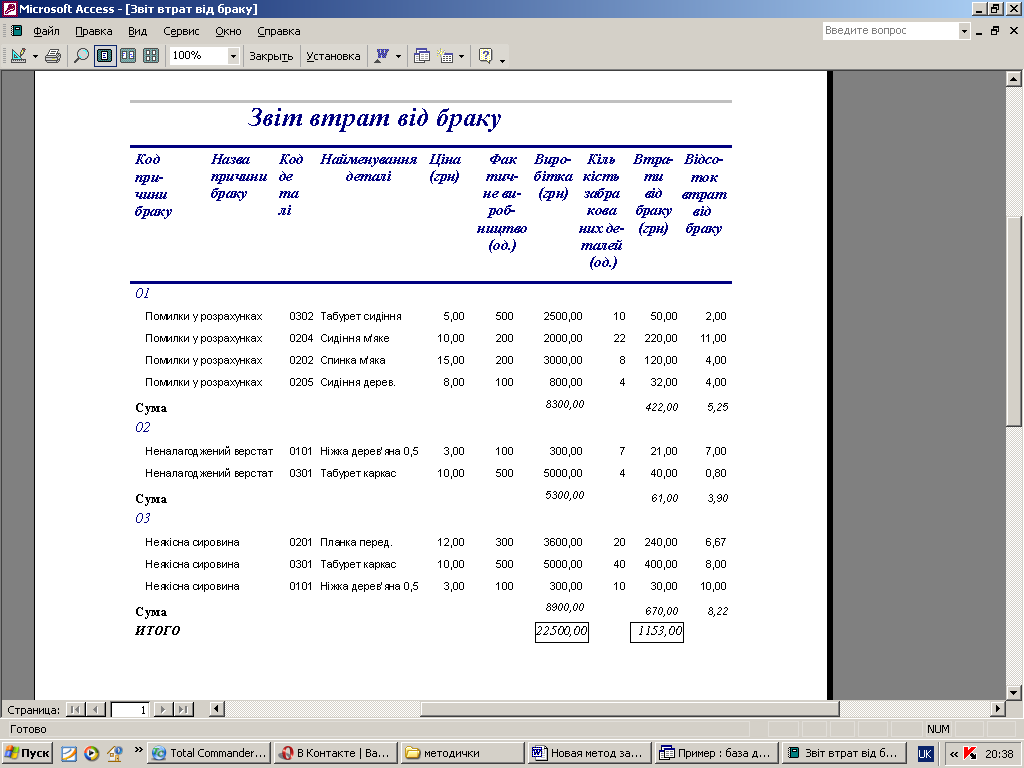Expand the Office Links dropdown arrow
Screen dimensions: 1024x768
(398, 56)
